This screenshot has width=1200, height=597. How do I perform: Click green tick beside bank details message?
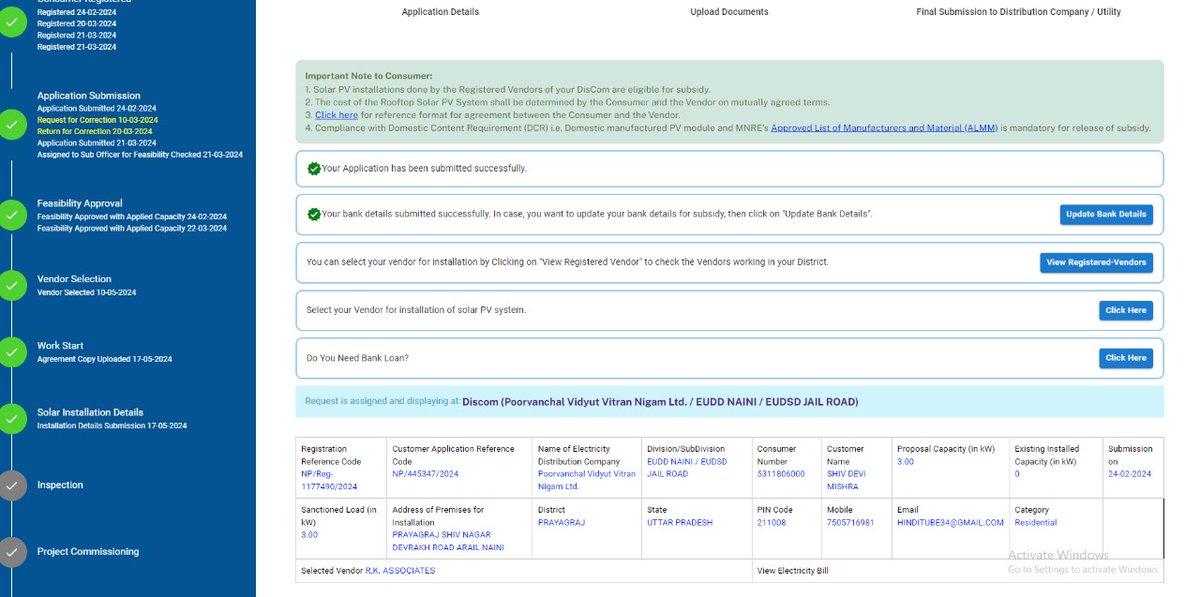point(314,215)
